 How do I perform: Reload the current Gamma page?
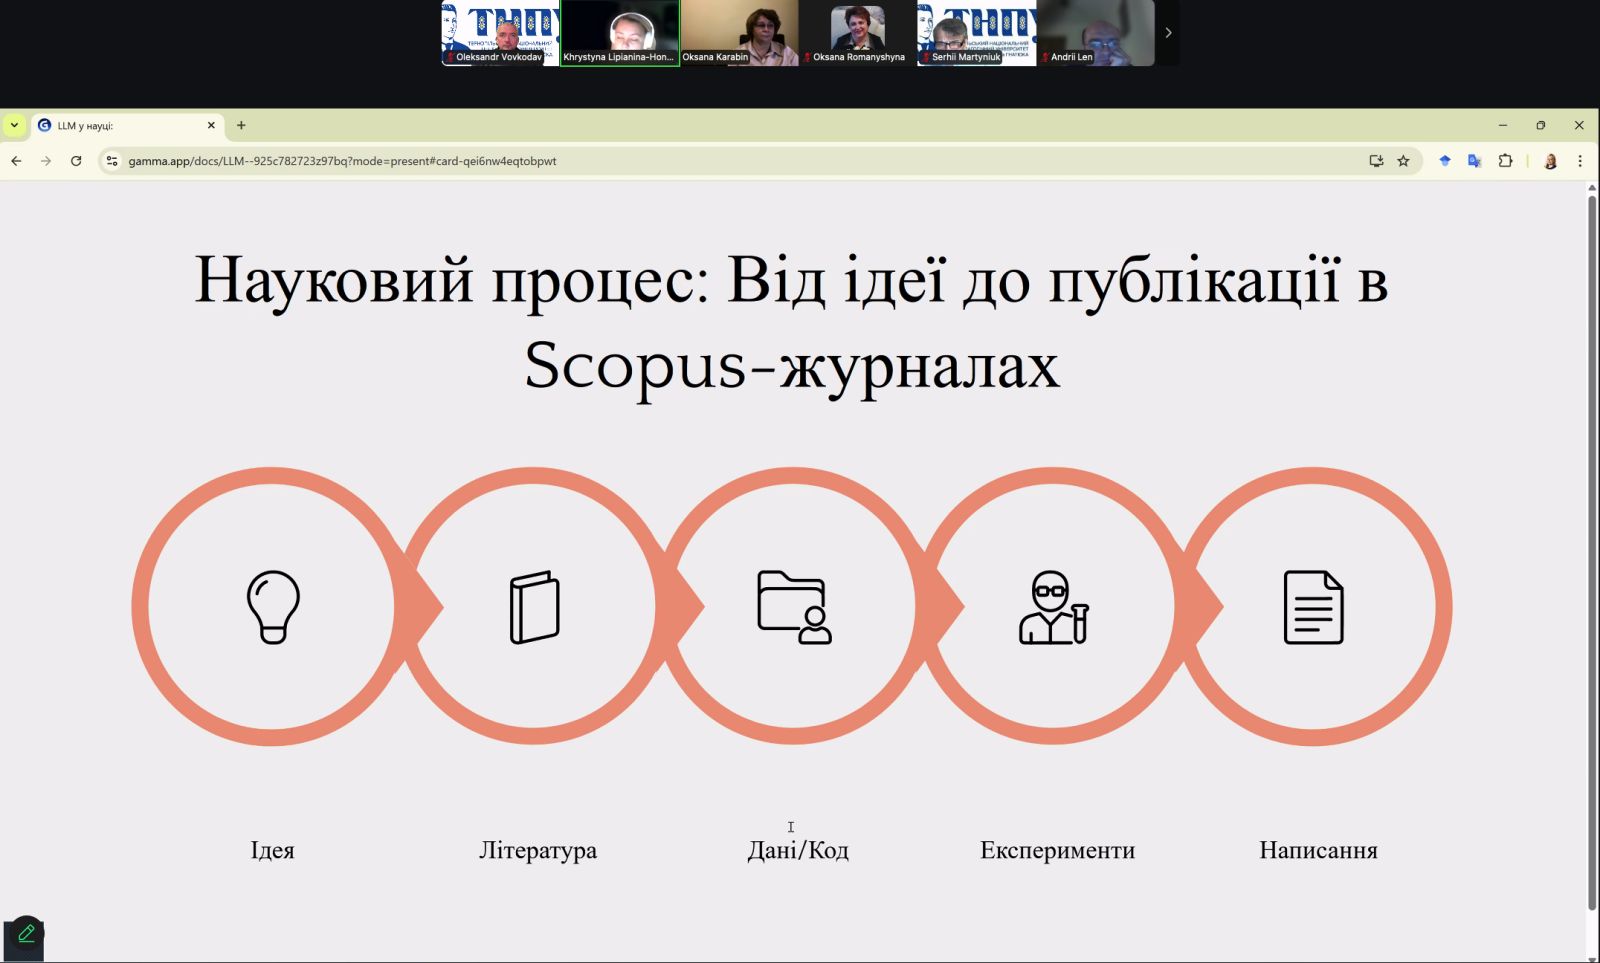(x=77, y=160)
